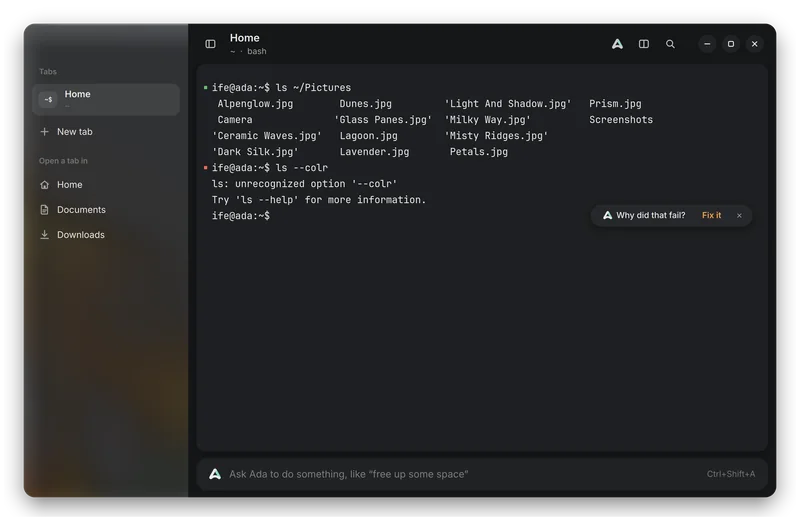Click 'Misty Ridges.jpg' entry
Image resolution: width=800 pixels, height=521 pixels.
tap(496, 136)
